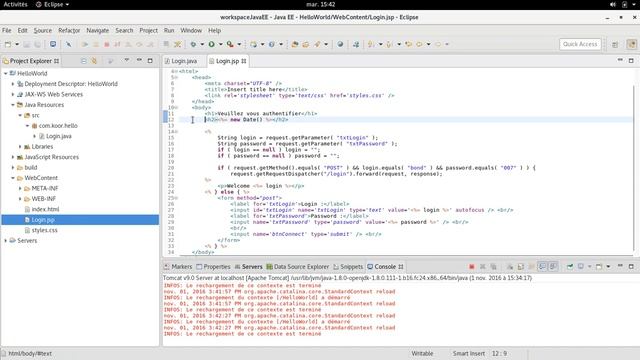640x360 pixels.
Task: Toggle Link with Editor in Project Explorer
Action: coord(94,61)
